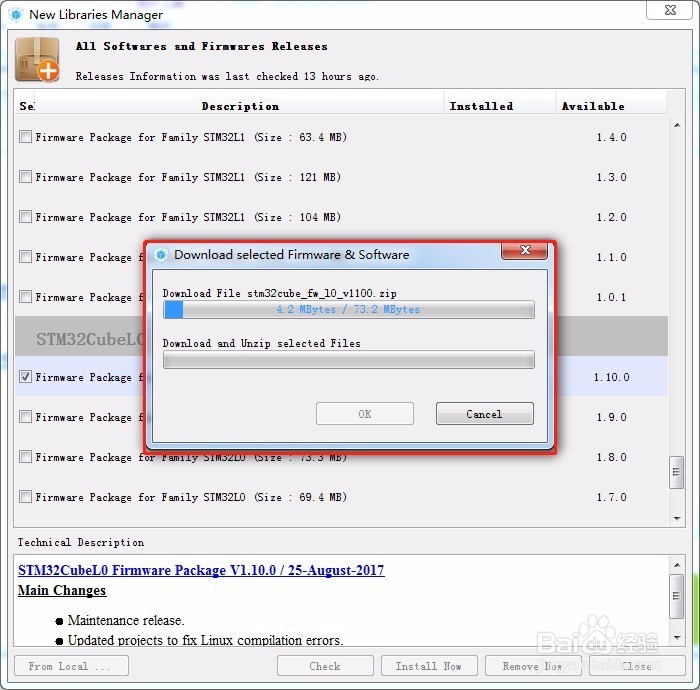This screenshot has width=700, height=690.
Task: Click the available version 1.7.0 cell
Action: [611, 497]
